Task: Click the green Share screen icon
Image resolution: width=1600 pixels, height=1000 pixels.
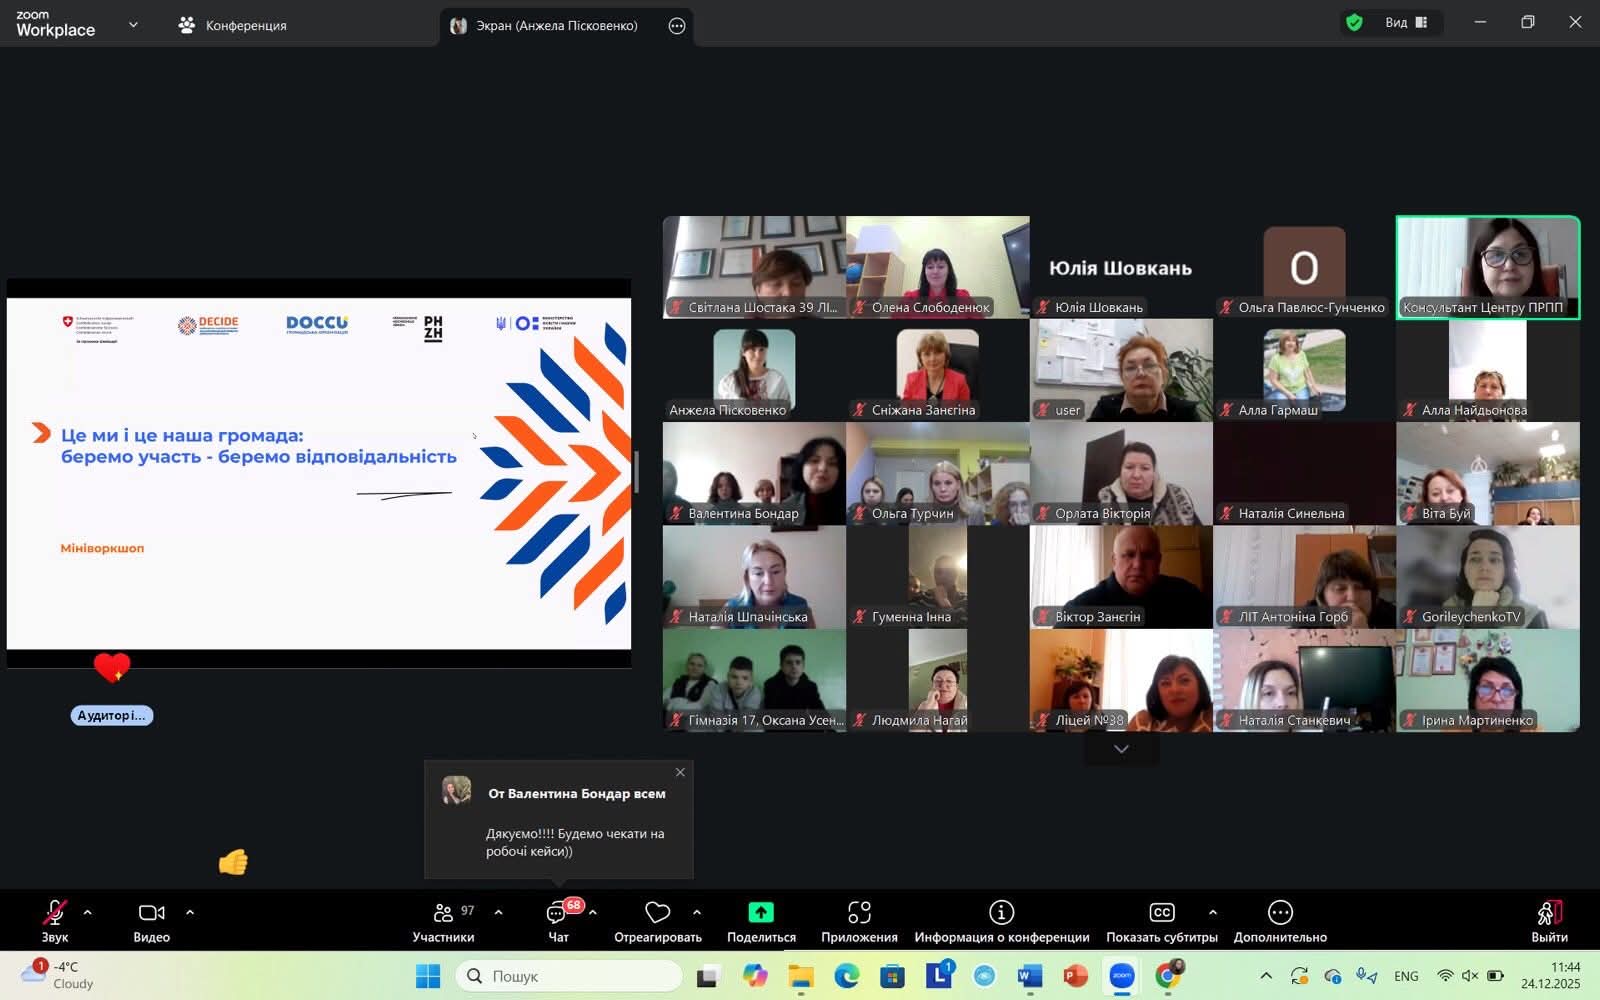Action: (761, 913)
